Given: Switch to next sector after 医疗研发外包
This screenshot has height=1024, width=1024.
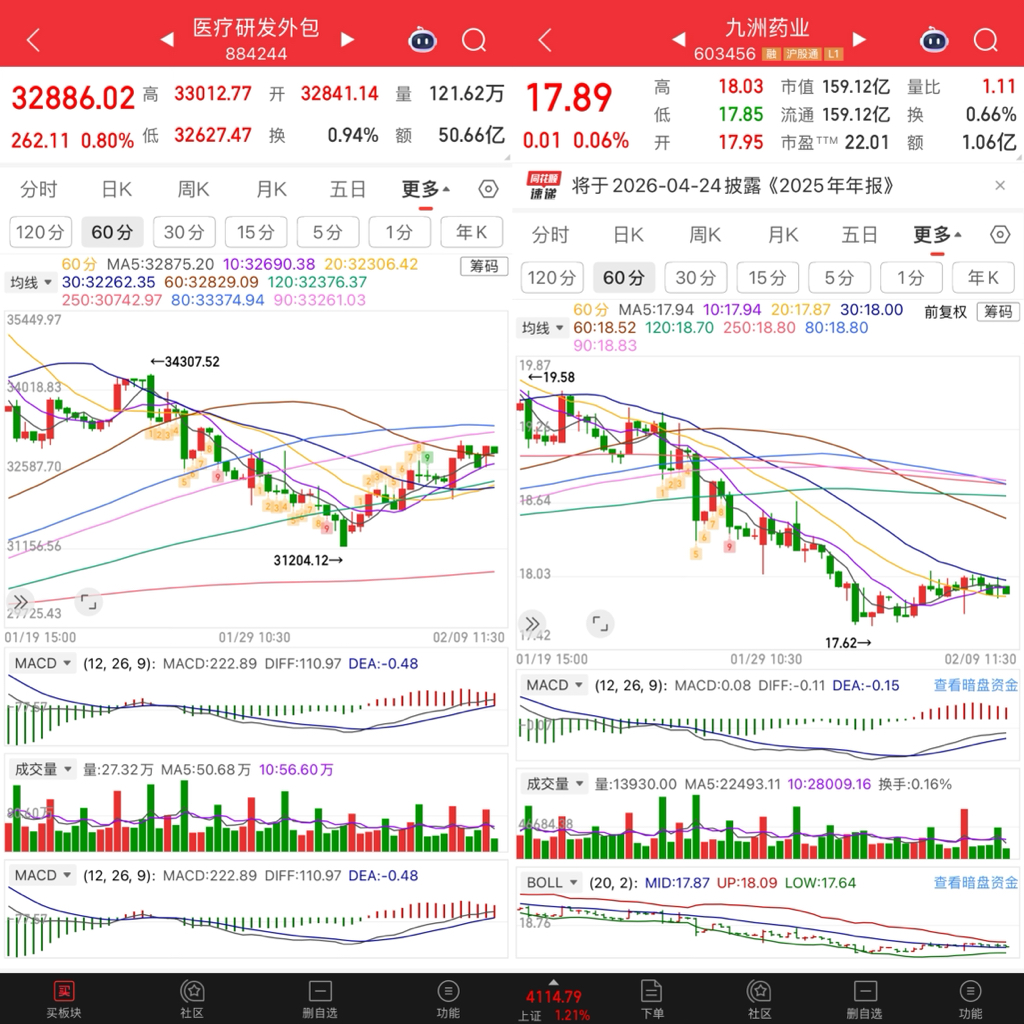Looking at the screenshot, I should [x=347, y=40].
